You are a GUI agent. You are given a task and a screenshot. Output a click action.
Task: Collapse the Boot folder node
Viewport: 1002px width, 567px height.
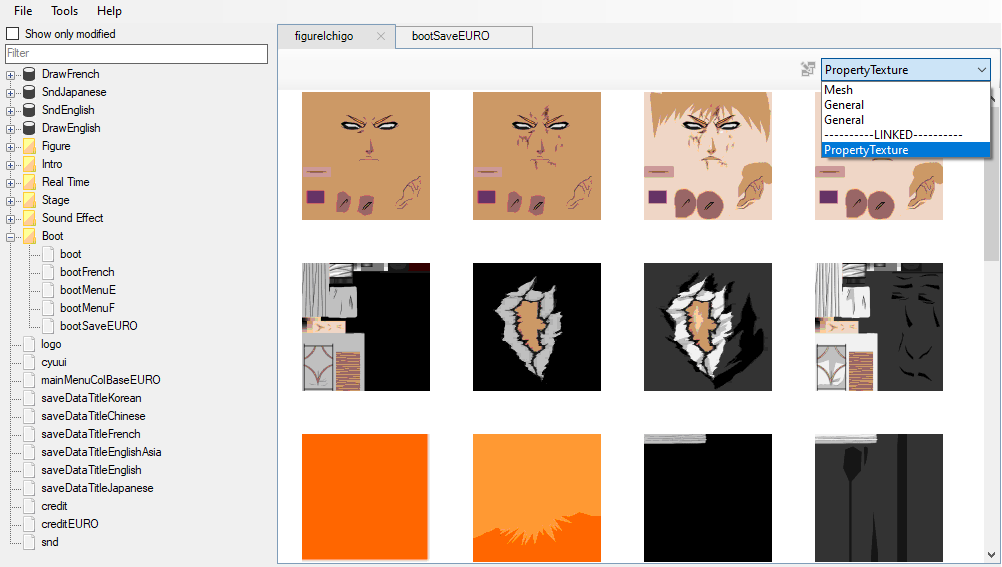(x=10, y=237)
